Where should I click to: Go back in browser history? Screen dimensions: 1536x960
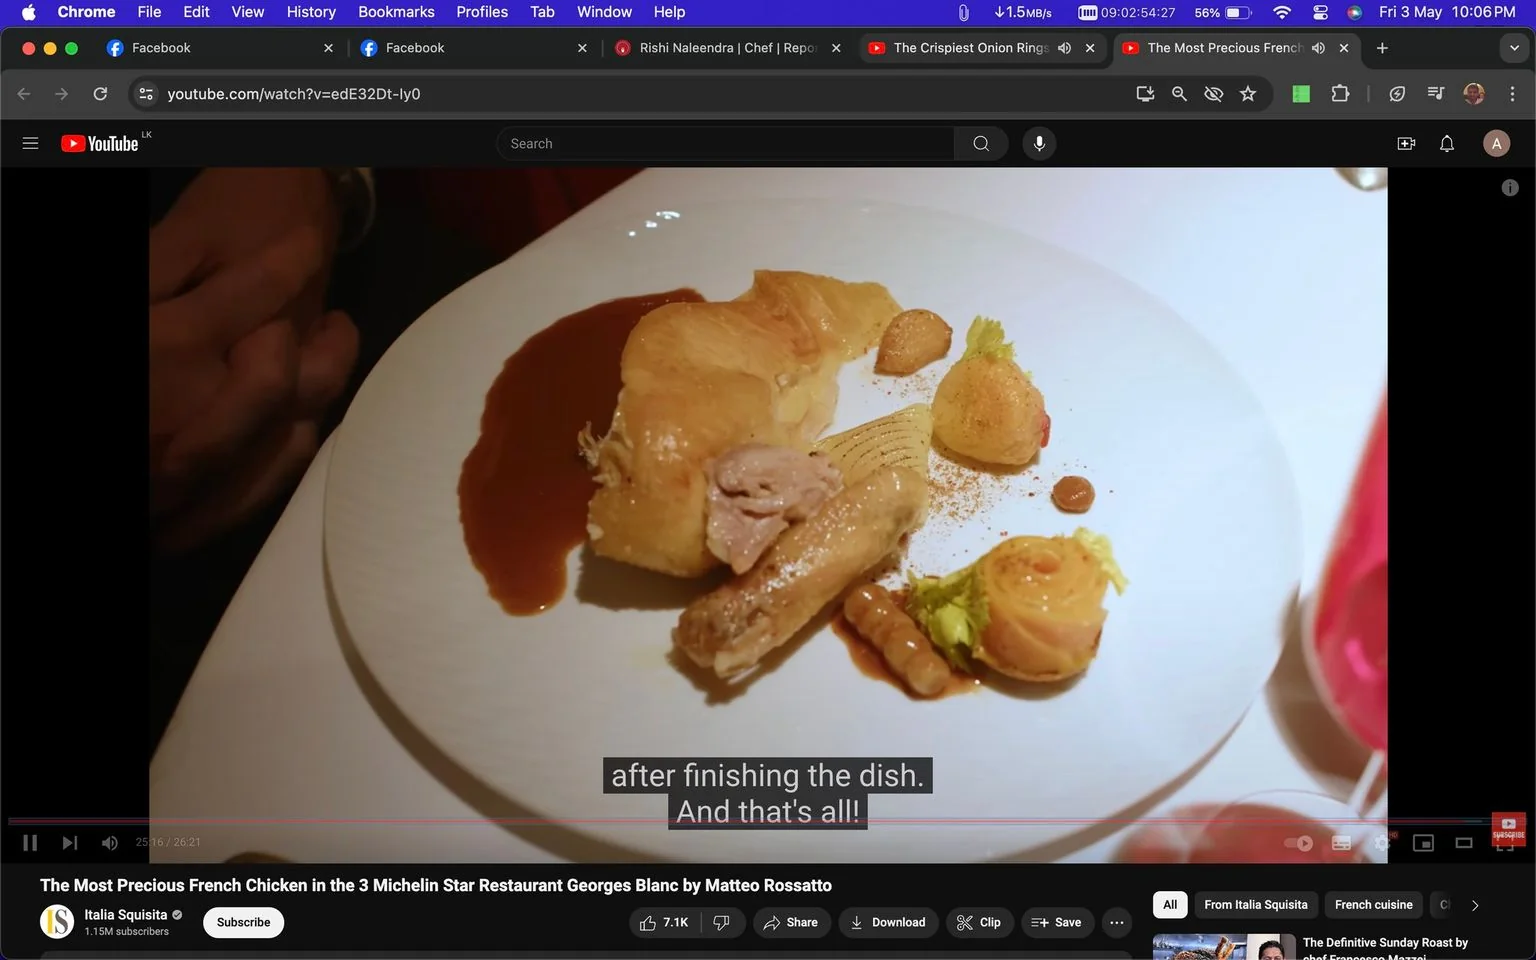click(x=24, y=93)
